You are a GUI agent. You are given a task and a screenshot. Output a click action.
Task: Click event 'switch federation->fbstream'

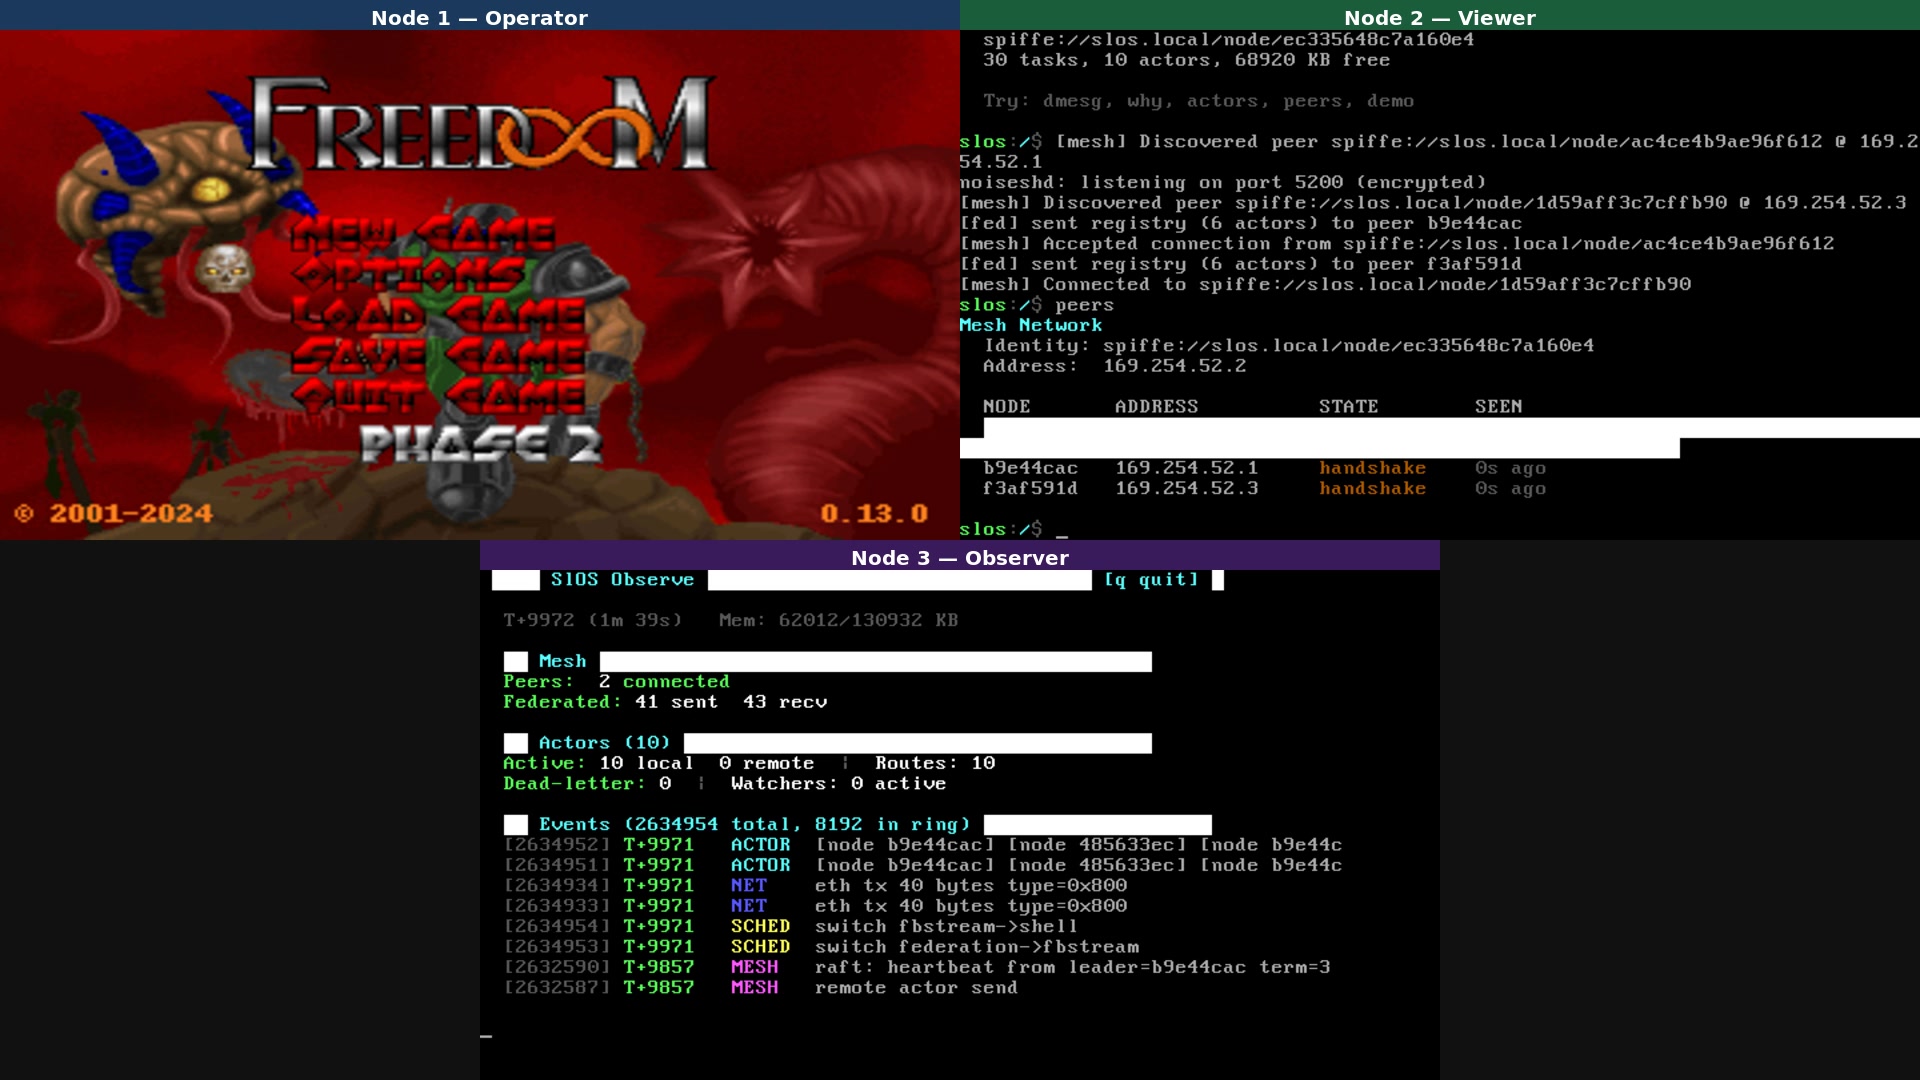click(x=977, y=947)
